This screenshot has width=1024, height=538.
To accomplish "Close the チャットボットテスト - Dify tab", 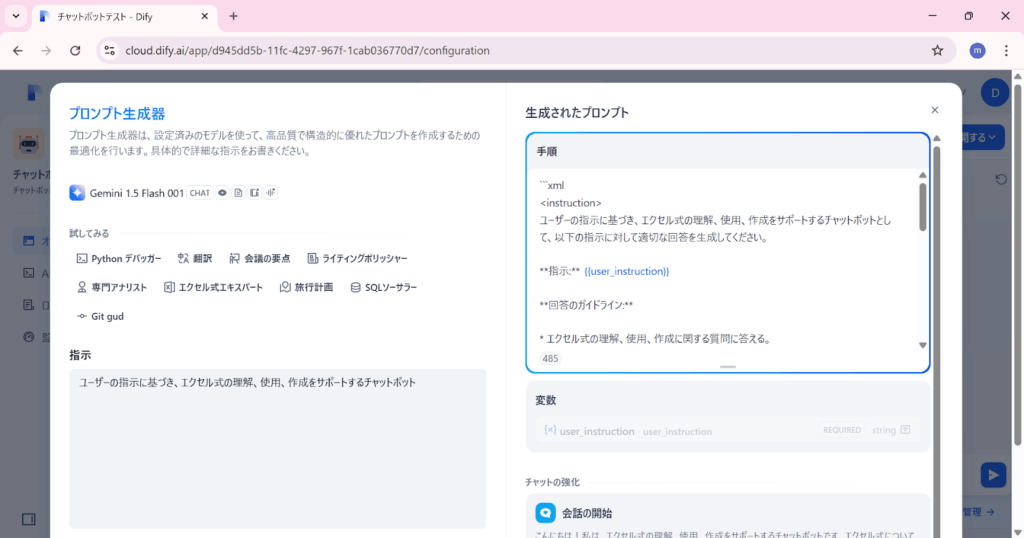I will (204, 16).
